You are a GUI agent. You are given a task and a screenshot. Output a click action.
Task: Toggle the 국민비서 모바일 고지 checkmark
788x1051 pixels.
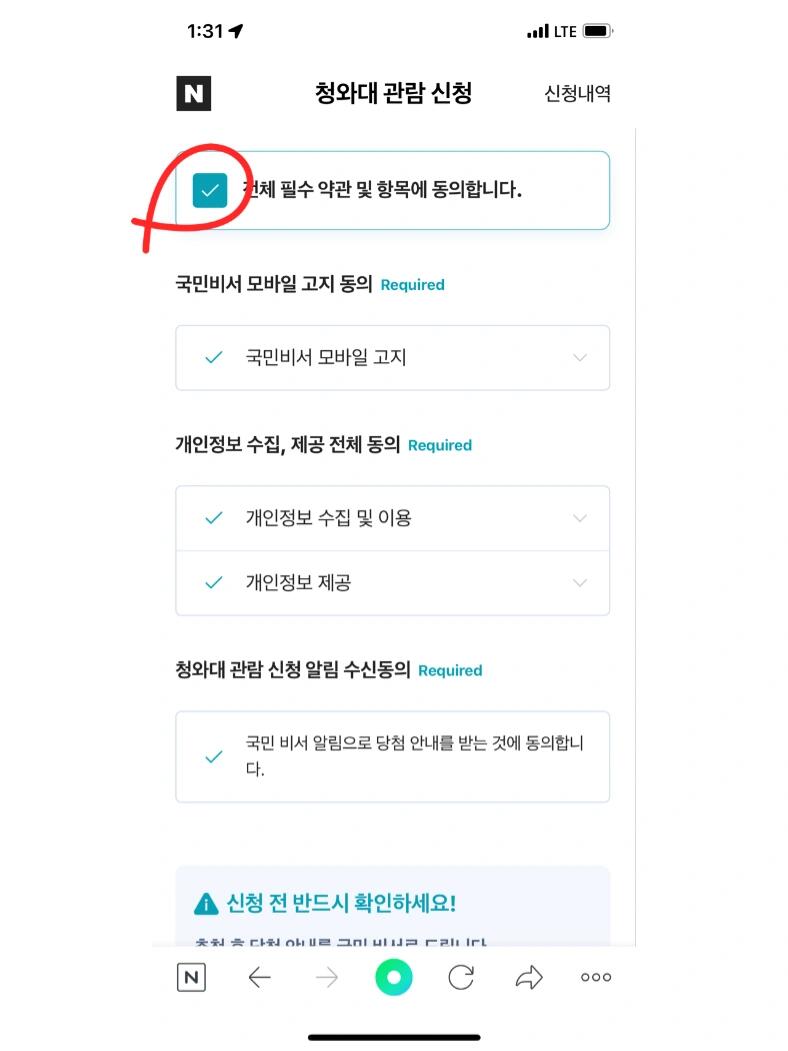(x=214, y=357)
